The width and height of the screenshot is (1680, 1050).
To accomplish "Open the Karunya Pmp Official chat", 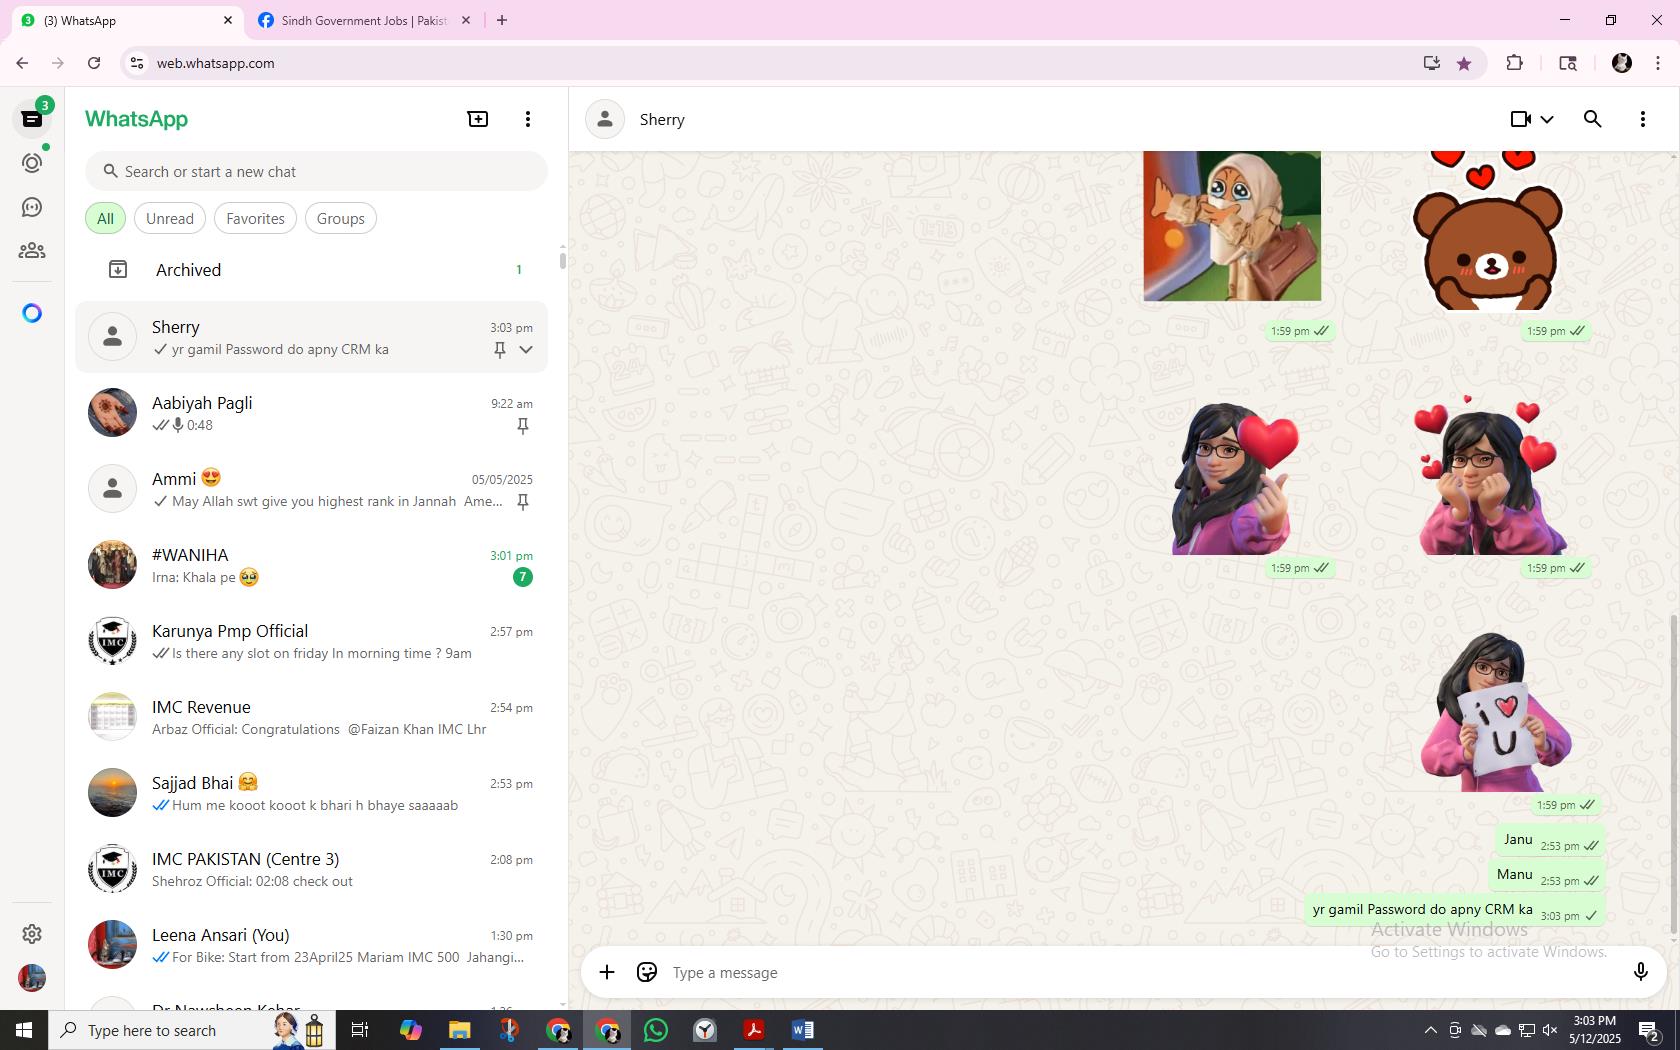I will pos(311,641).
